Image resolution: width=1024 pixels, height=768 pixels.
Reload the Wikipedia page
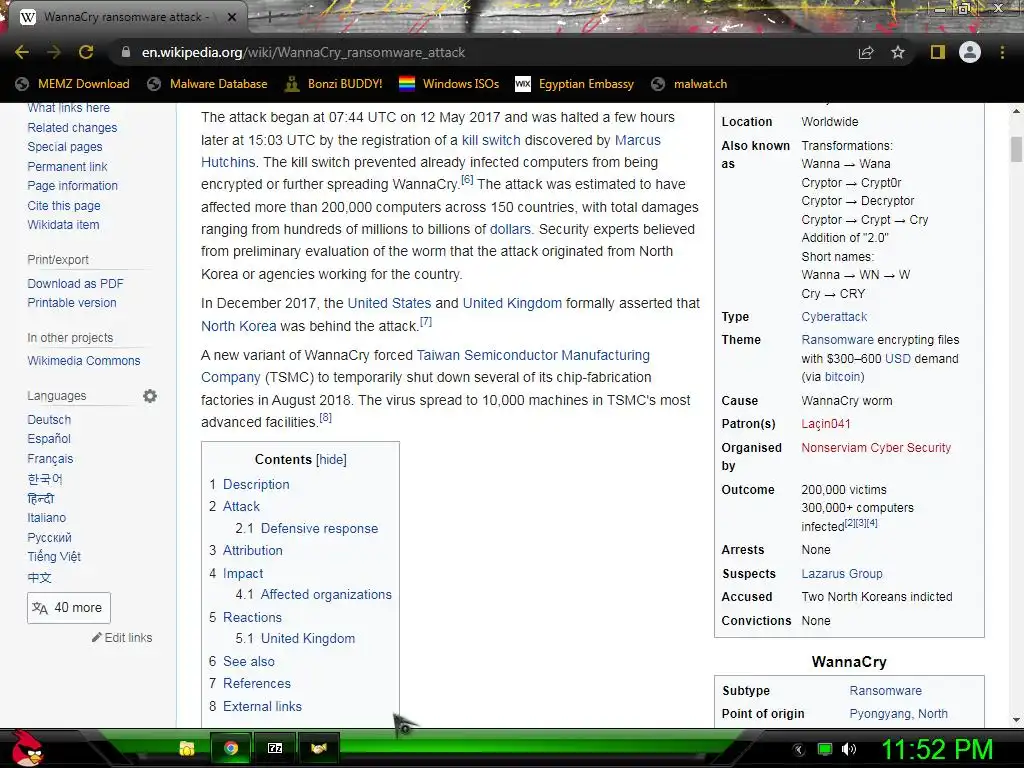click(86, 52)
